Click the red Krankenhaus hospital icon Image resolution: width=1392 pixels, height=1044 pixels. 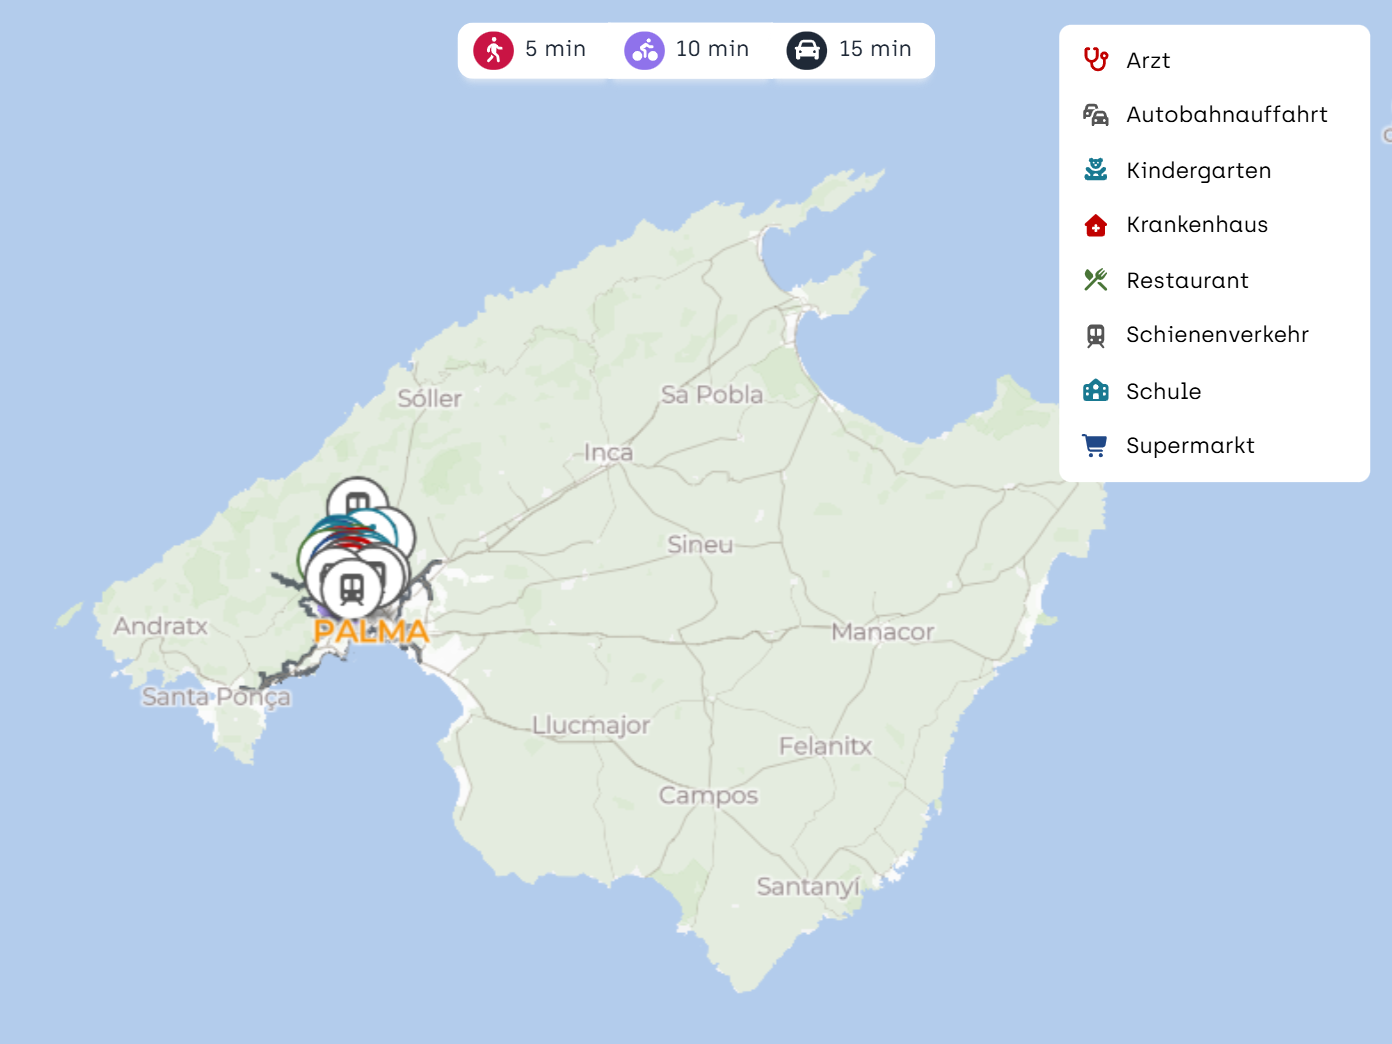(x=1096, y=225)
